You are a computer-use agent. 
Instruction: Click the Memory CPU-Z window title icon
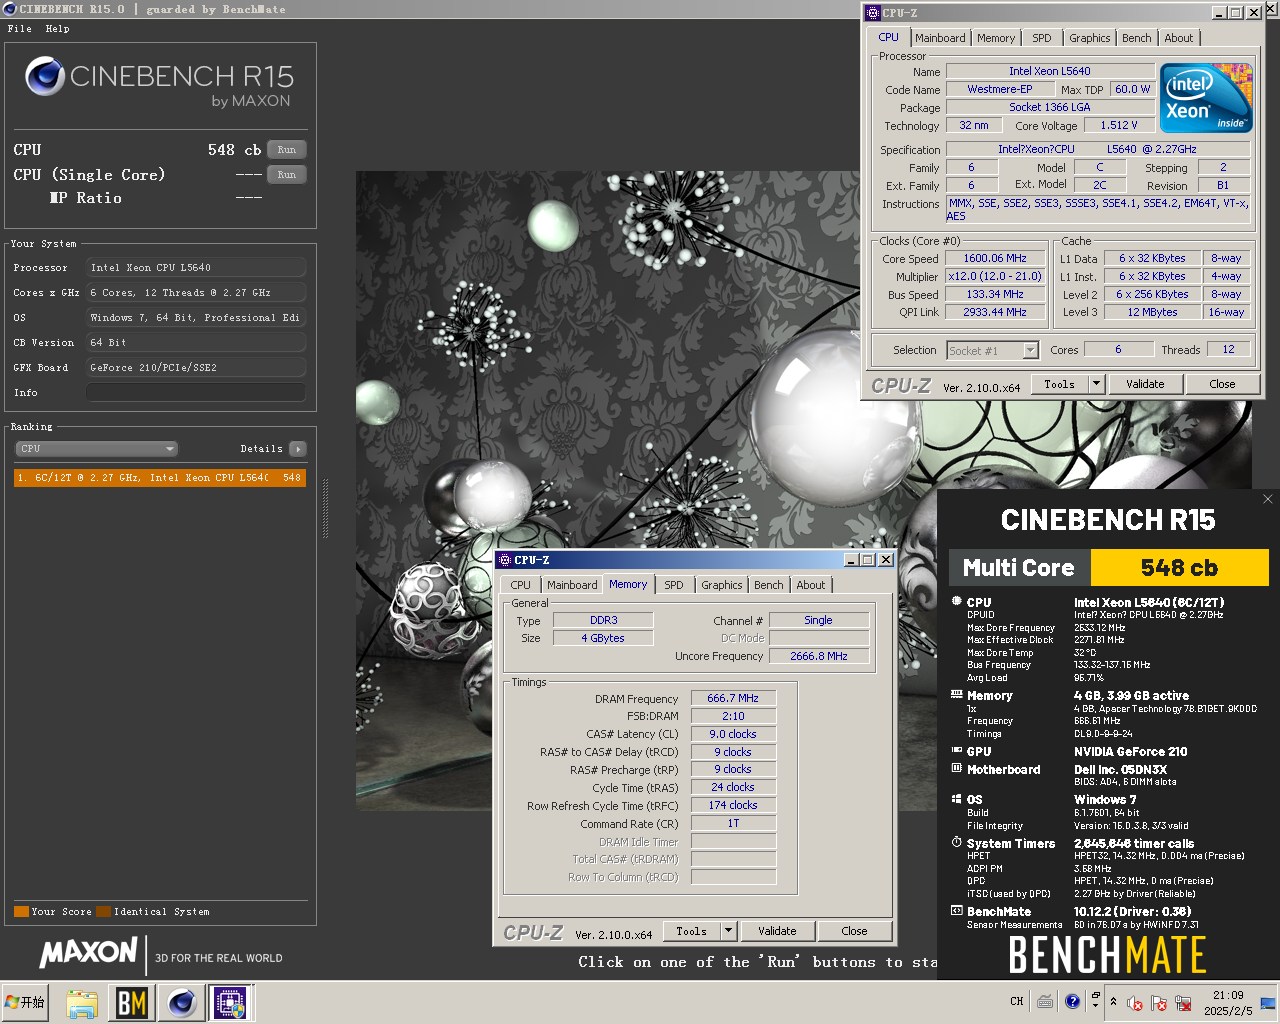(x=504, y=560)
